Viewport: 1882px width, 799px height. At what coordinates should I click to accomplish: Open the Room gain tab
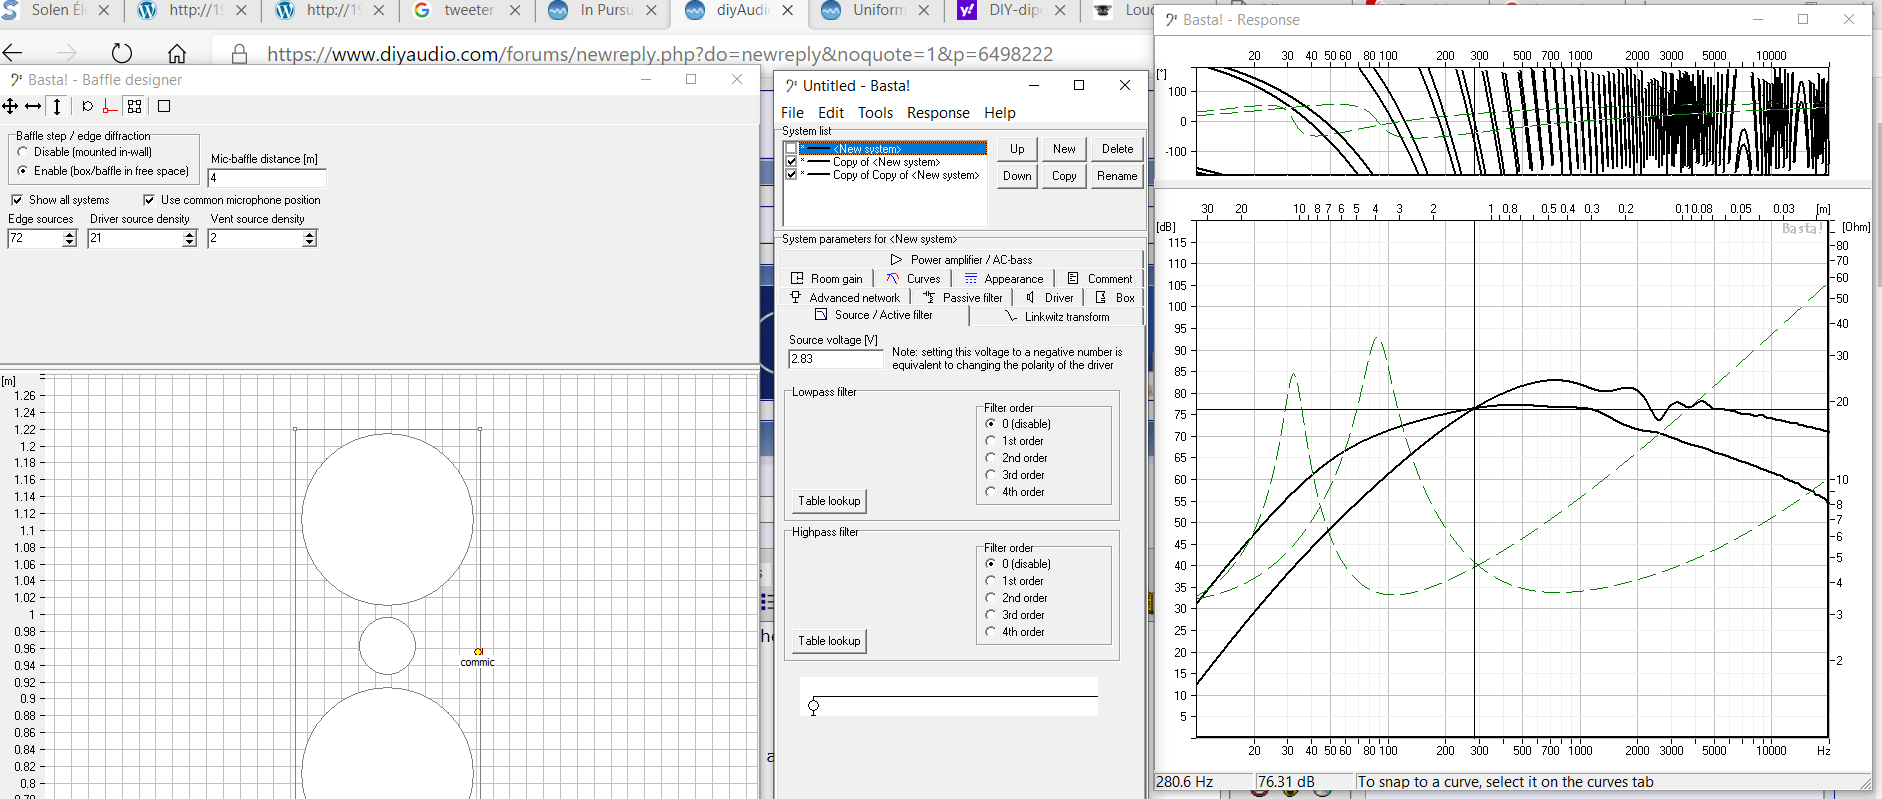(x=827, y=279)
